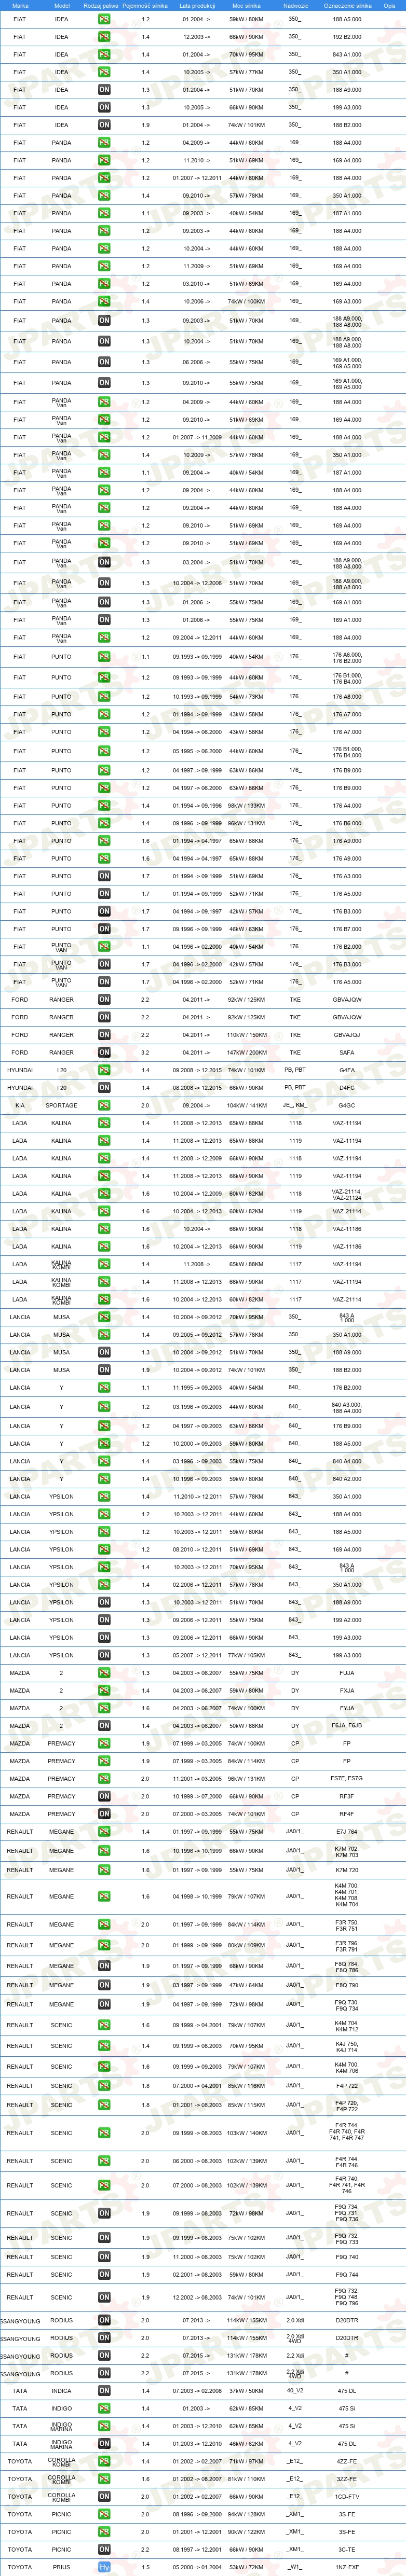Select the 4ZZ-FE engine code cell
The width and height of the screenshot is (406, 2576).
[x=347, y=2461]
